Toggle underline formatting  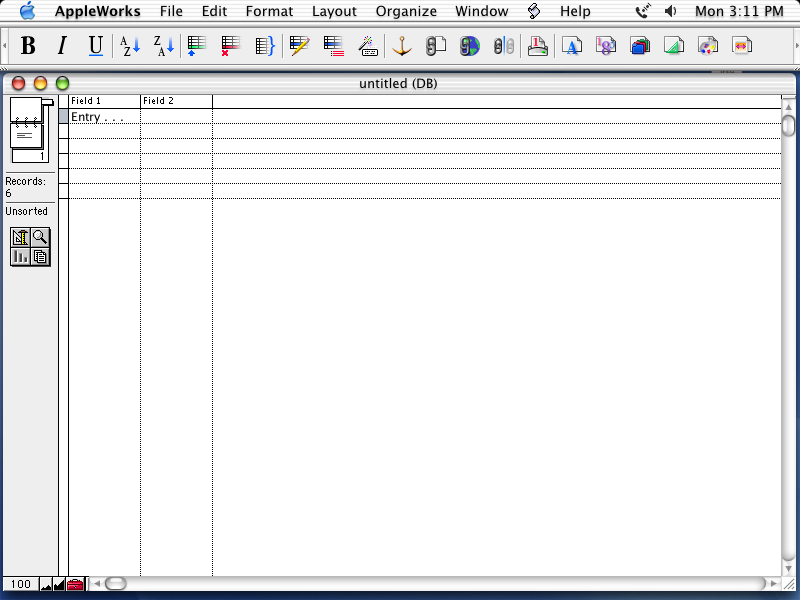(x=95, y=45)
